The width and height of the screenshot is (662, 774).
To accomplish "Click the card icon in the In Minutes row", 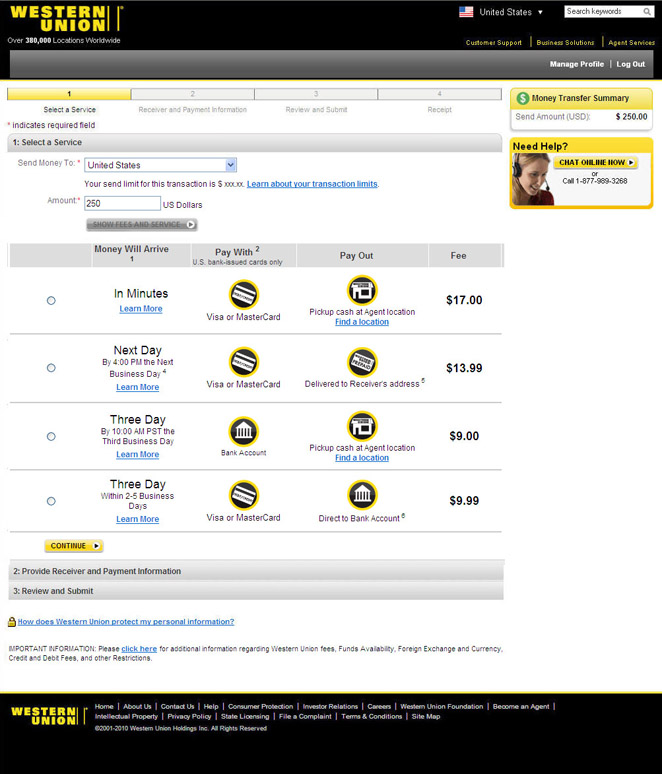I will coord(243,294).
